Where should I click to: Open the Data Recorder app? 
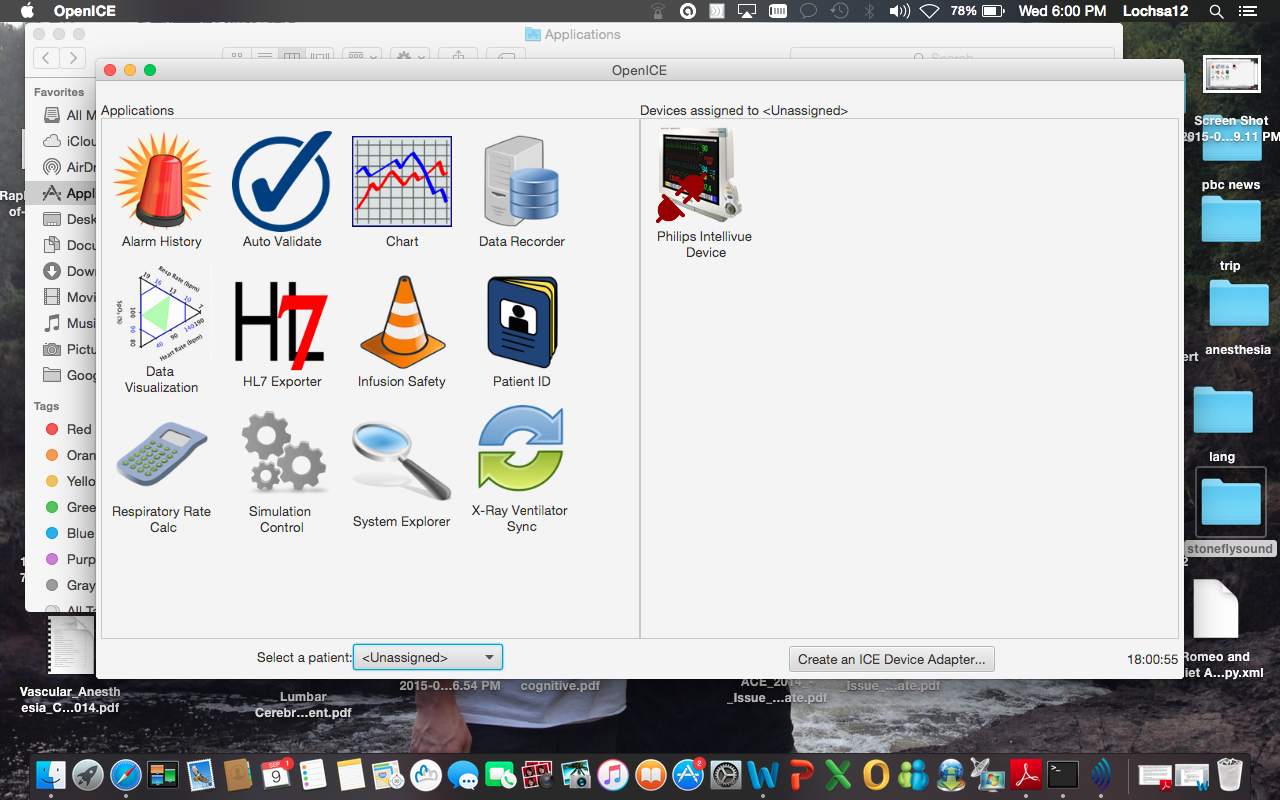coord(521,191)
